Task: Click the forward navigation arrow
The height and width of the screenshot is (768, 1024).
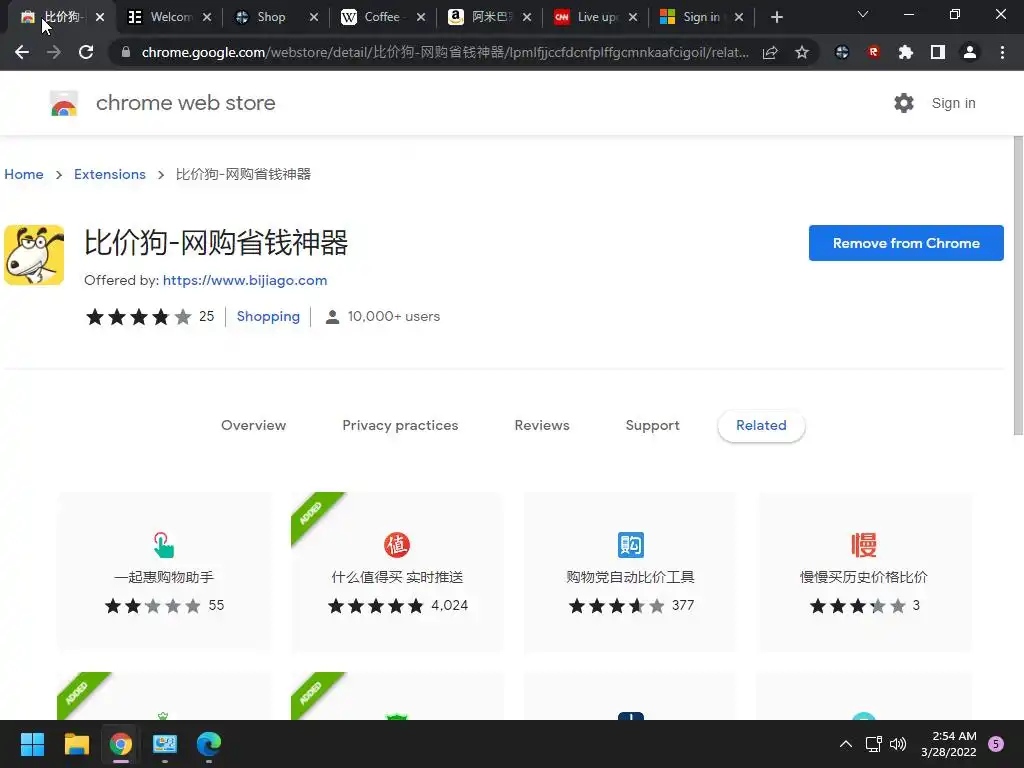Action: coord(54,52)
